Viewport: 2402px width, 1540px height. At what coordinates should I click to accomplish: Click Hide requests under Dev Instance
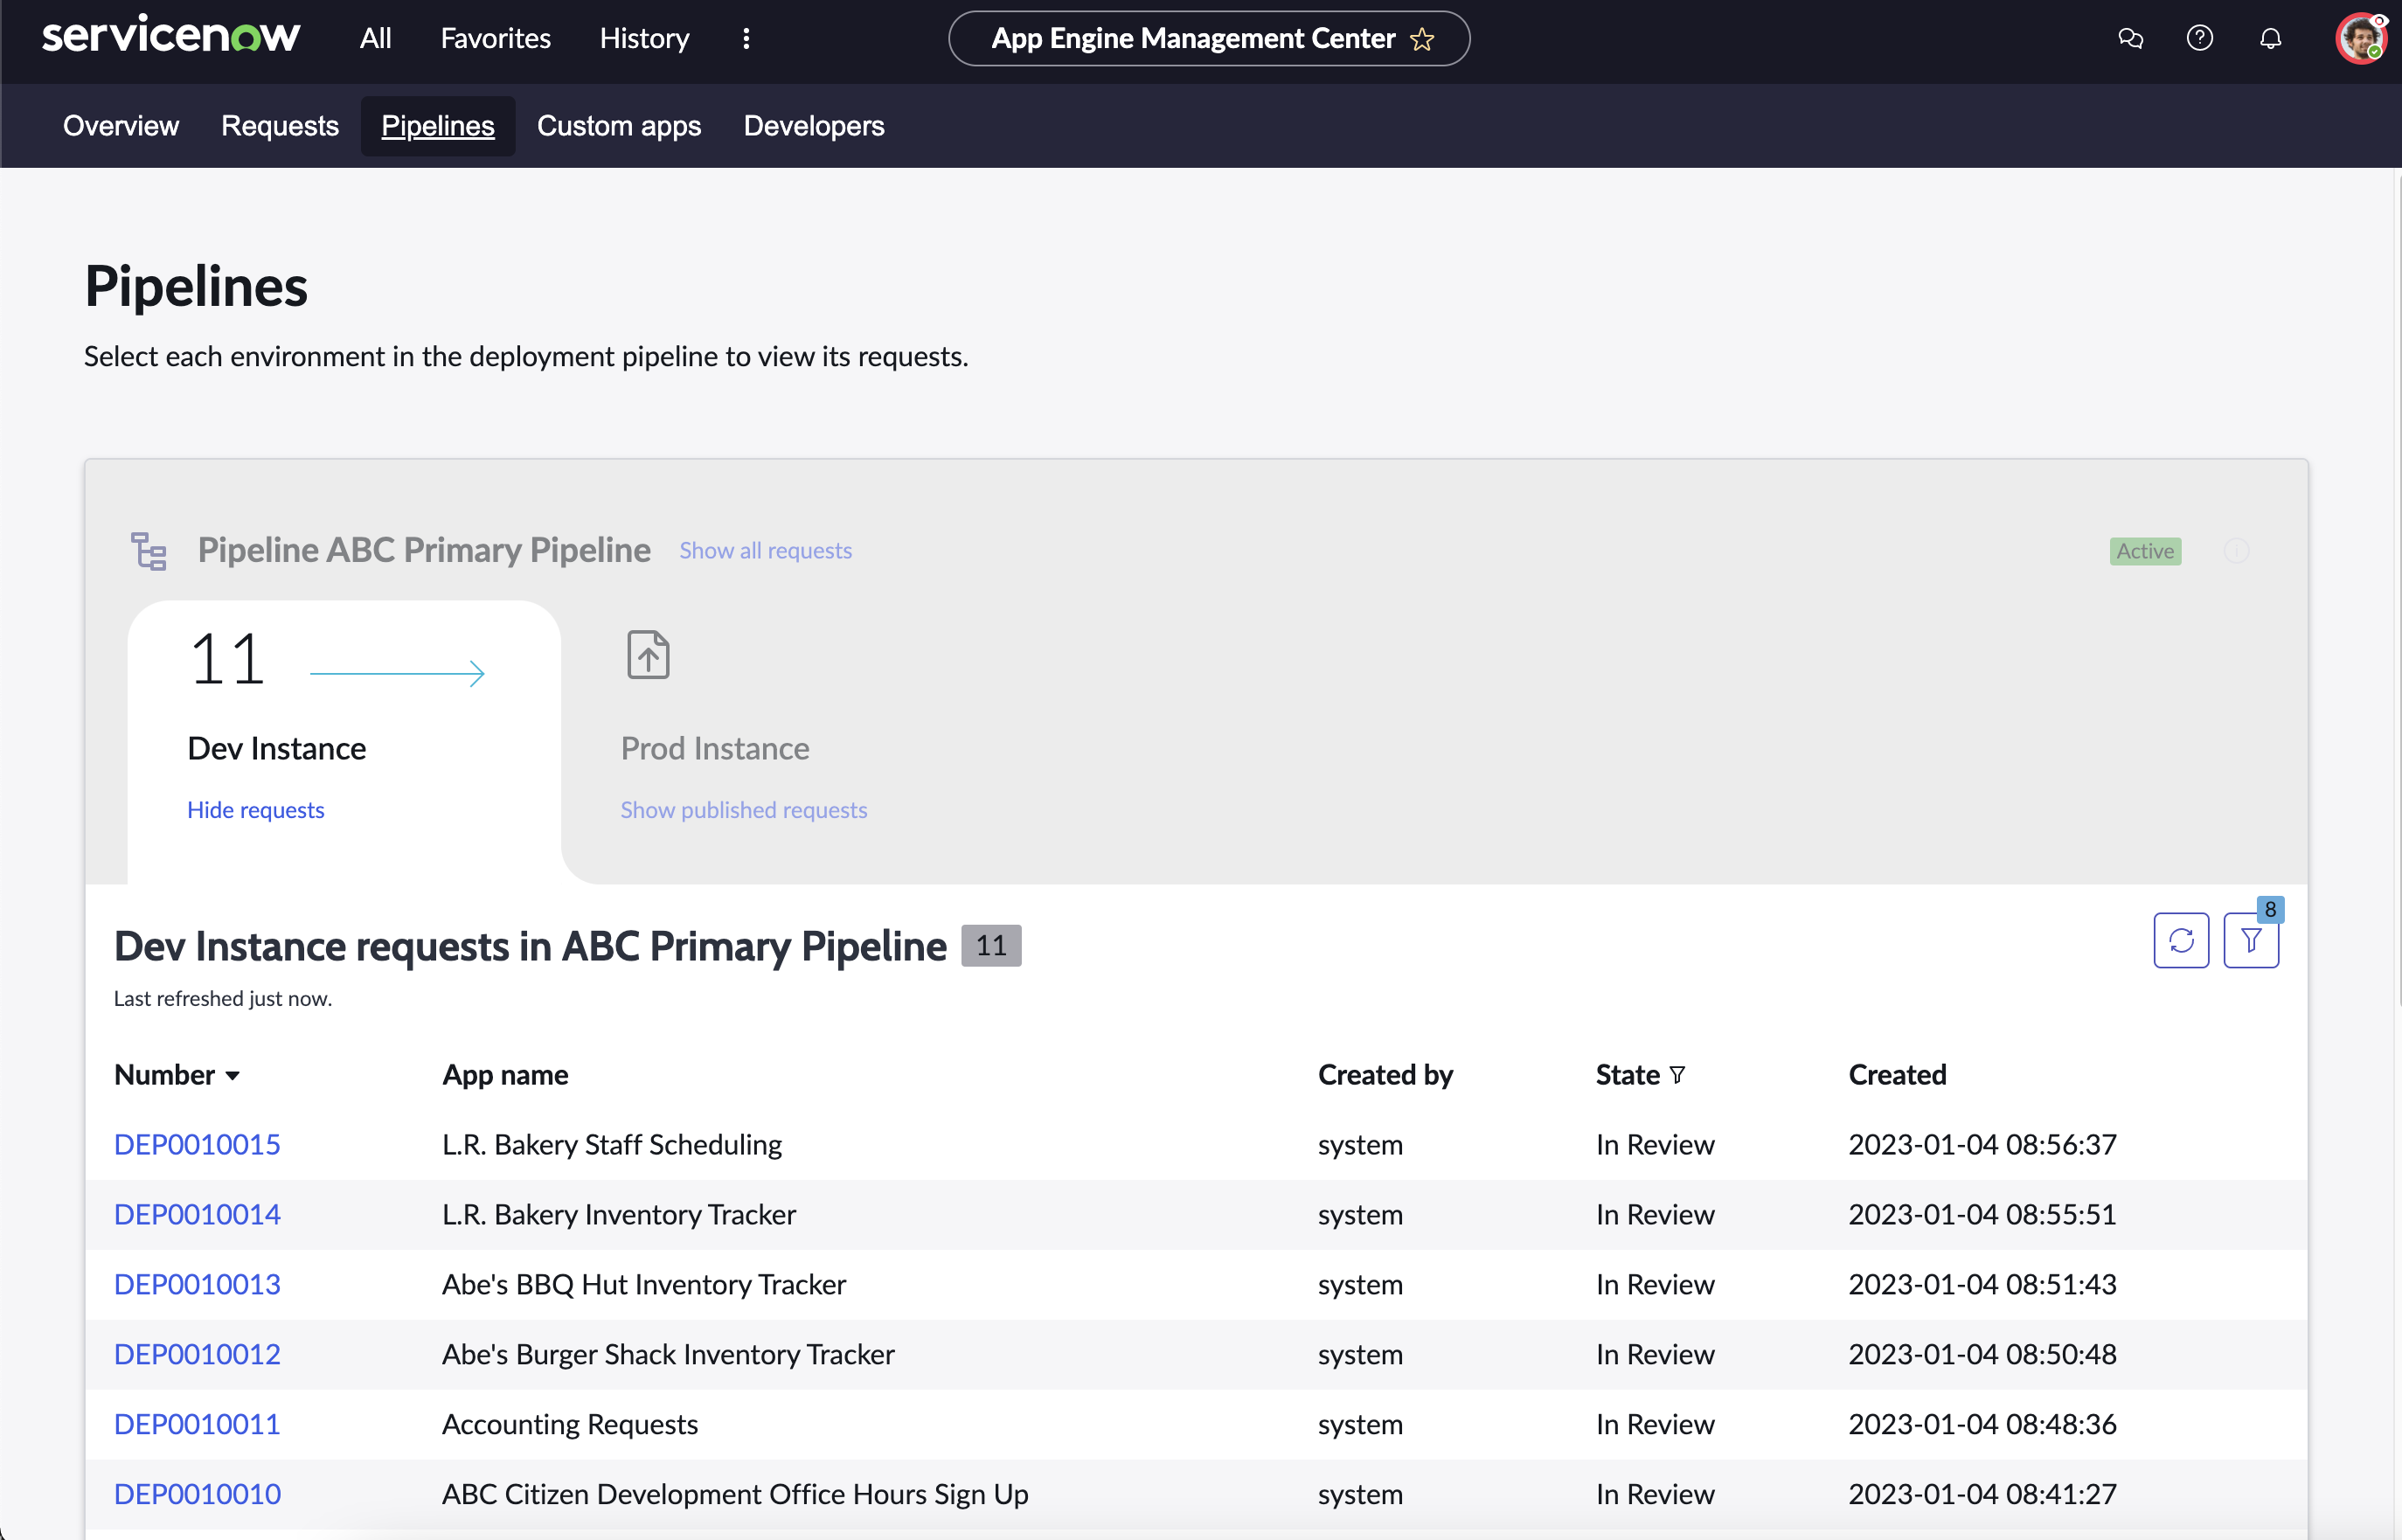[256, 810]
